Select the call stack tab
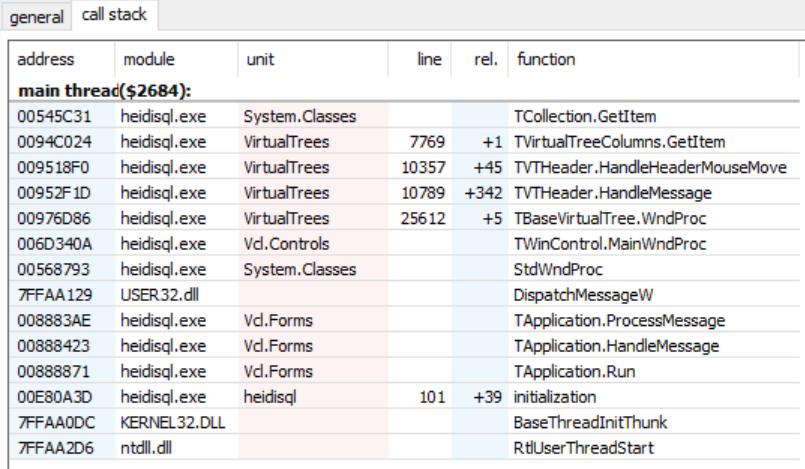This screenshot has height=469, width=805. [114, 14]
